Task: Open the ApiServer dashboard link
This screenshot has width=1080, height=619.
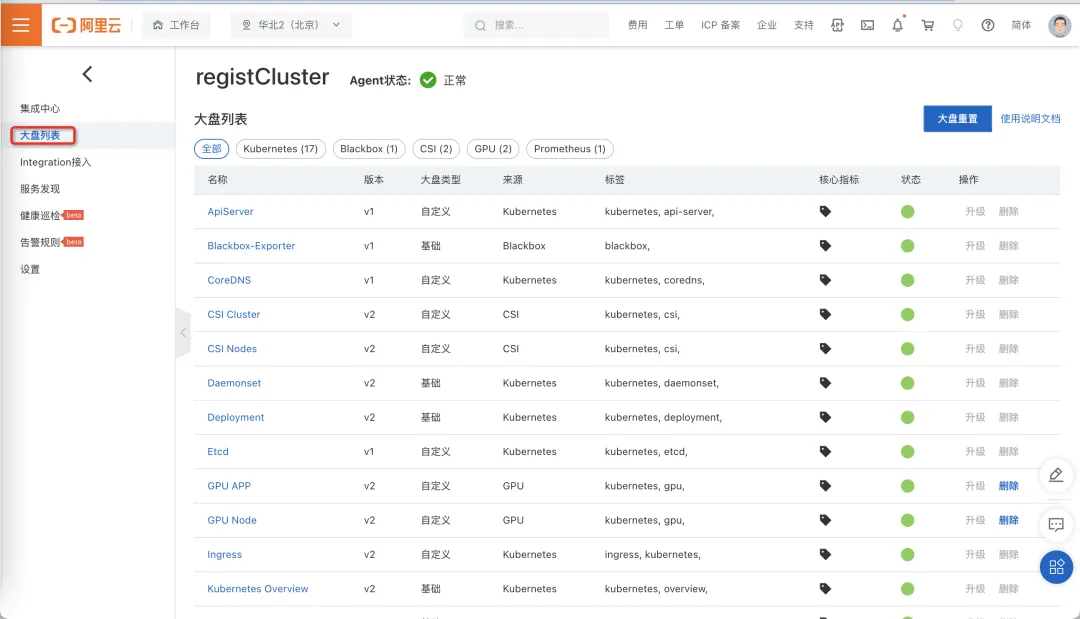Action: [230, 211]
